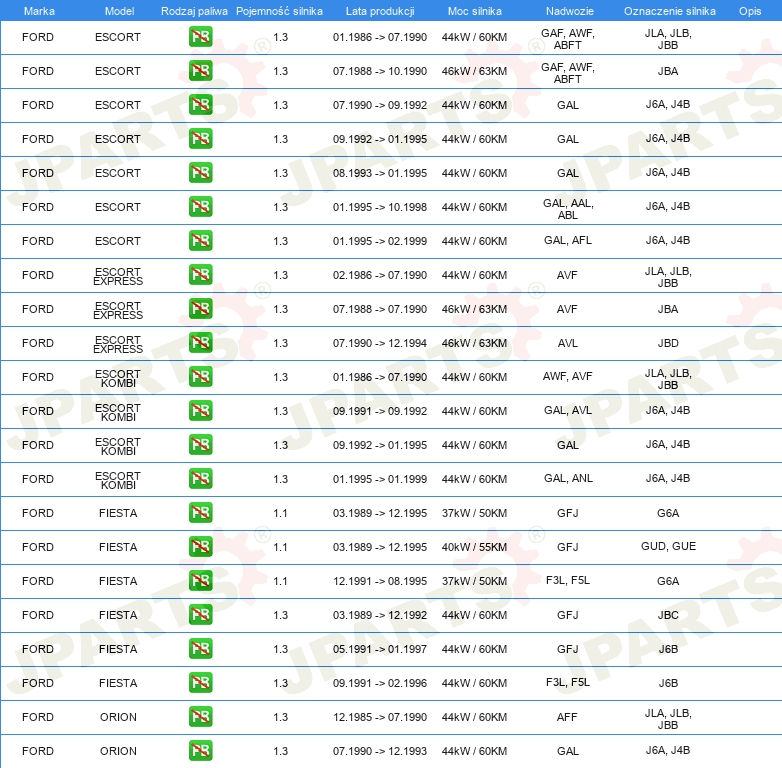This screenshot has height=768, width=782.
Task: Click fuel icon in Fiesta 09.1991 -> 02.1996 row
Action: [x=200, y=682]
